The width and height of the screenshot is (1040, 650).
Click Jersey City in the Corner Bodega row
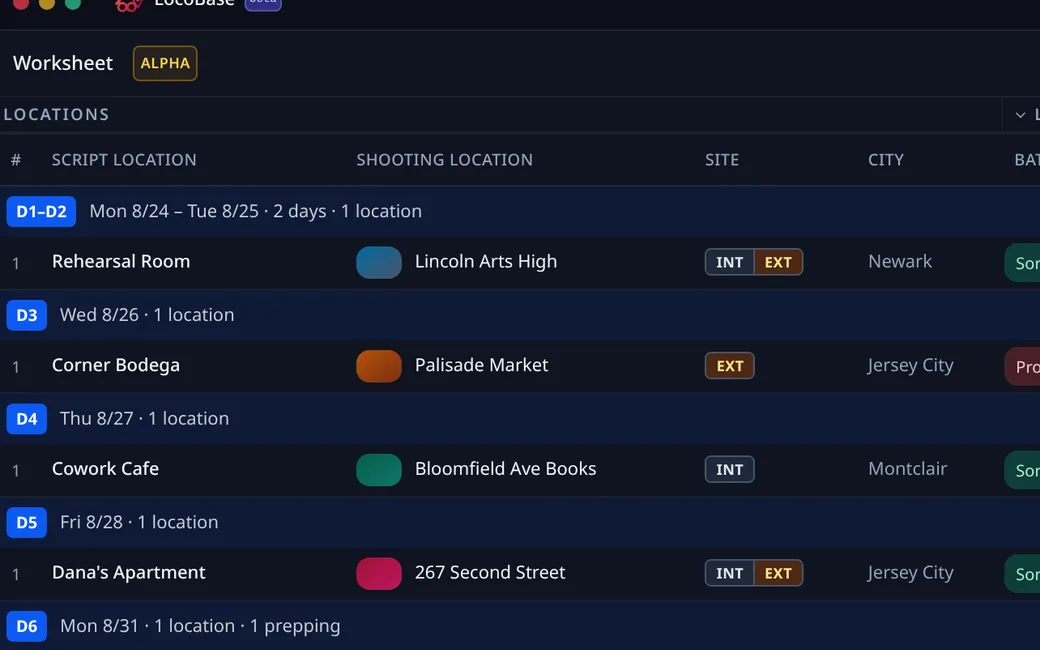(x=911, y=365)
